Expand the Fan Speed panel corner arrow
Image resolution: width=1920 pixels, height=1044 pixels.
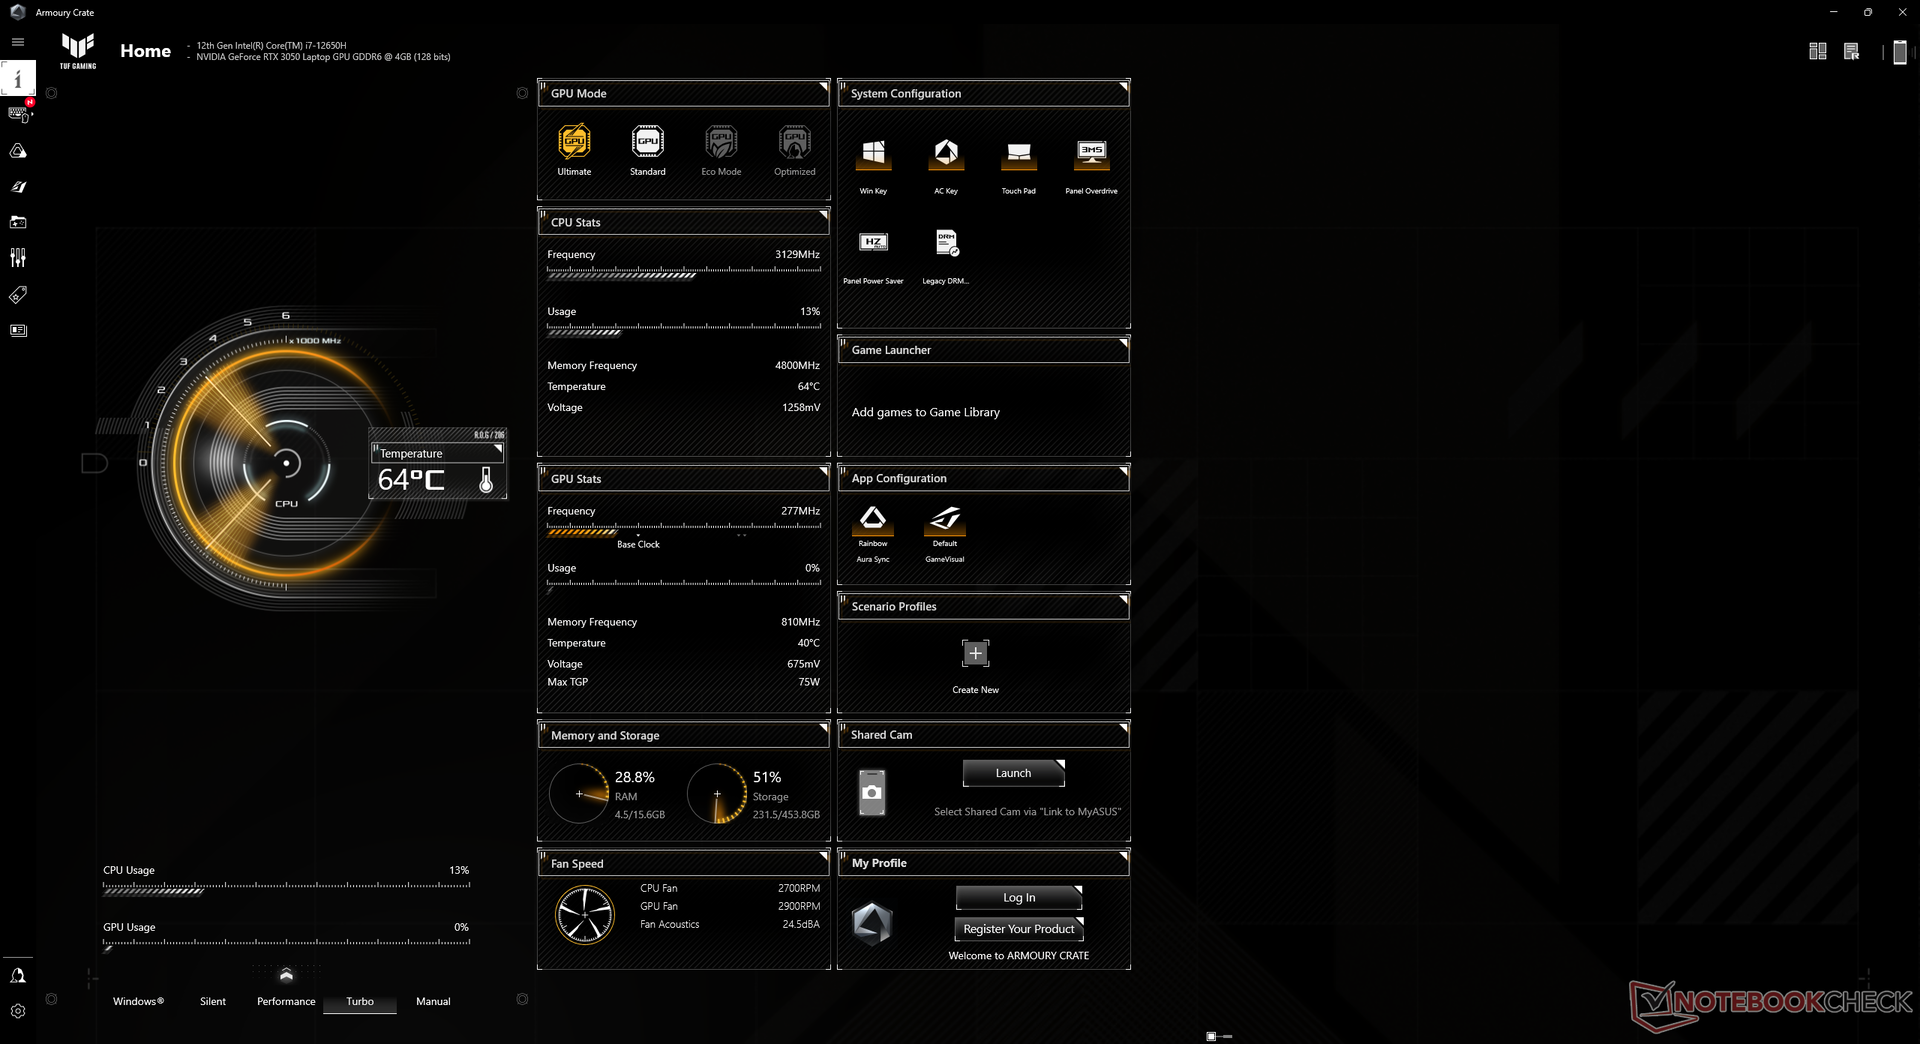pos(823,856)
